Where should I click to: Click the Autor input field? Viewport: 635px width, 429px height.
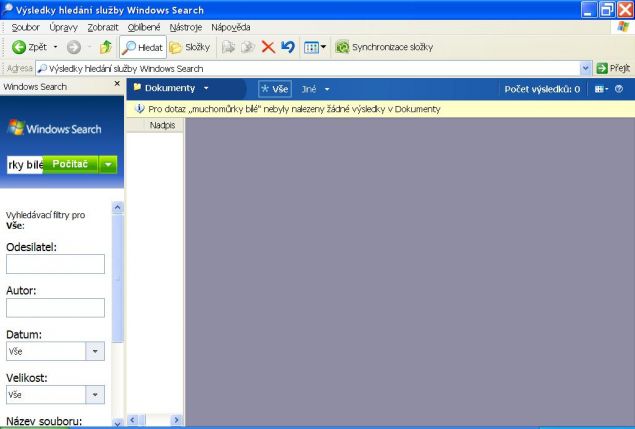(55, 307)
